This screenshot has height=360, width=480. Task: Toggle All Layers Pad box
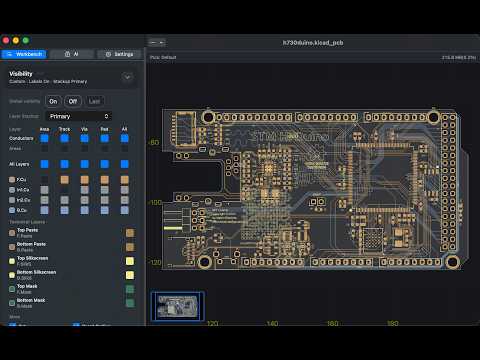(x=105, y=164)
